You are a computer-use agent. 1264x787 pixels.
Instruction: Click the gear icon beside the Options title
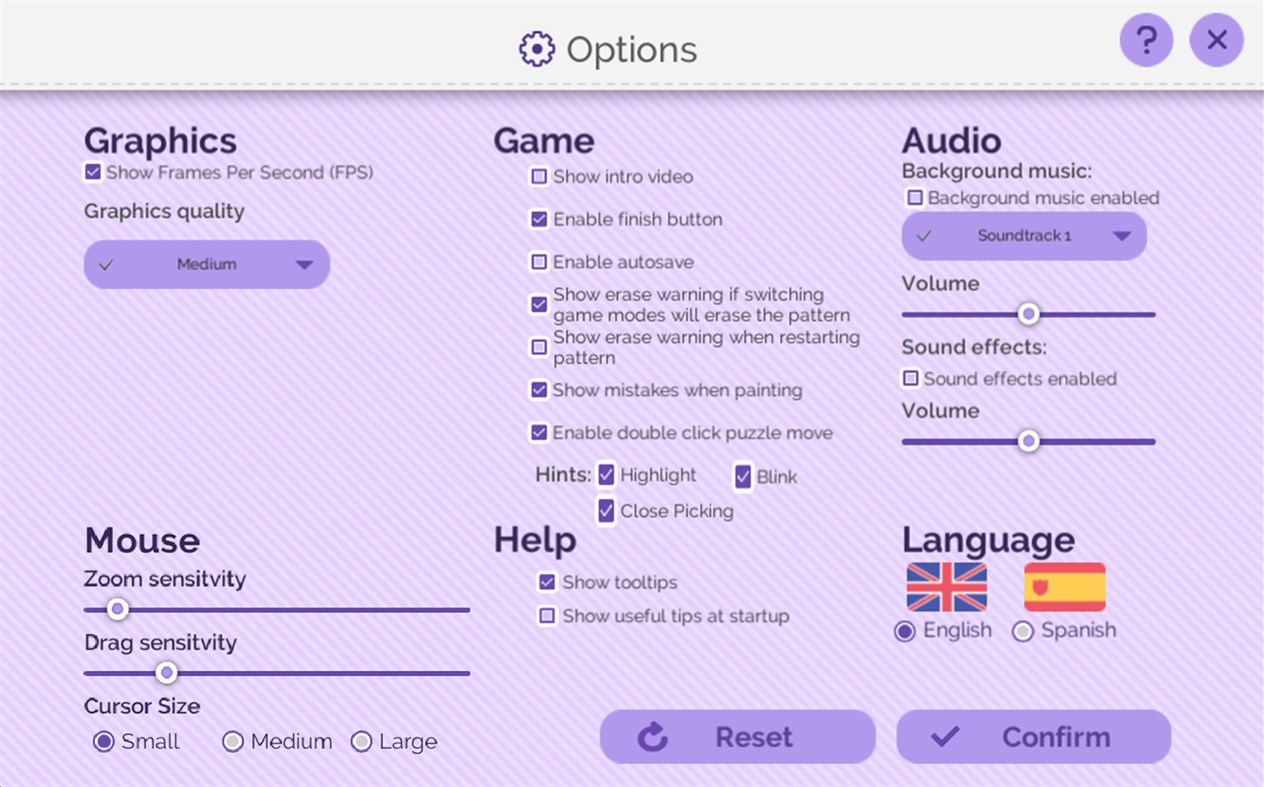[536, 48]
